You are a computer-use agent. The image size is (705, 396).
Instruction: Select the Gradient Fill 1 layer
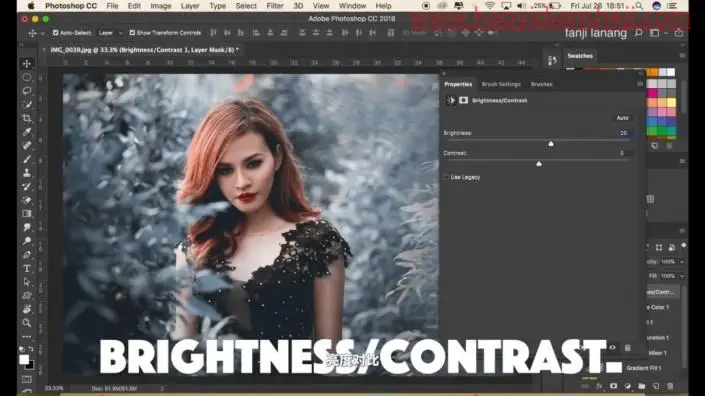643,368
